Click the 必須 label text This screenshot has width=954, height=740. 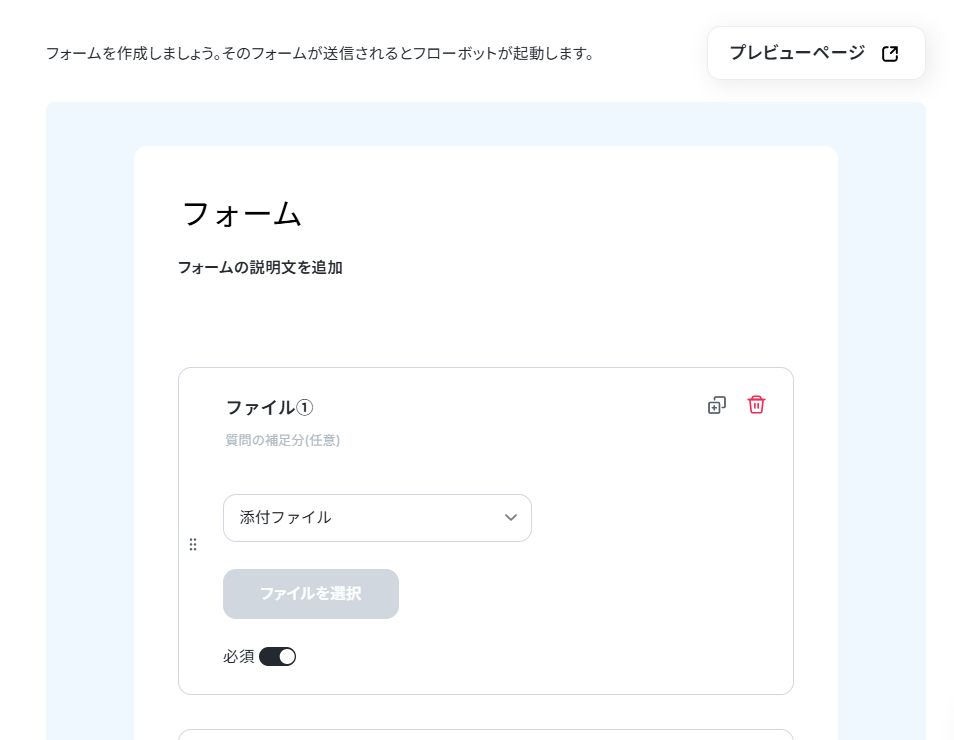click(238, 657)
